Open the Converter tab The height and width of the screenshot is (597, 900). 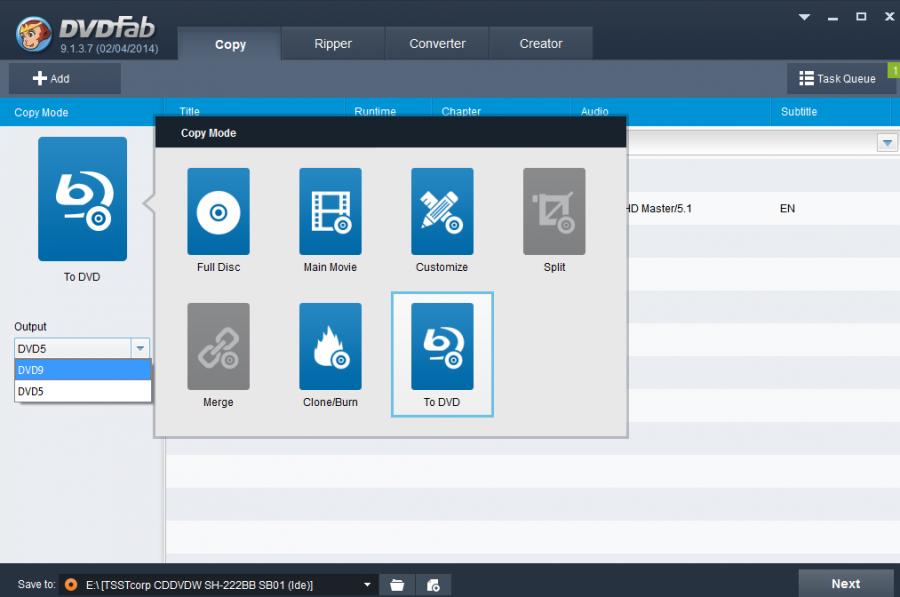(437, 44)
